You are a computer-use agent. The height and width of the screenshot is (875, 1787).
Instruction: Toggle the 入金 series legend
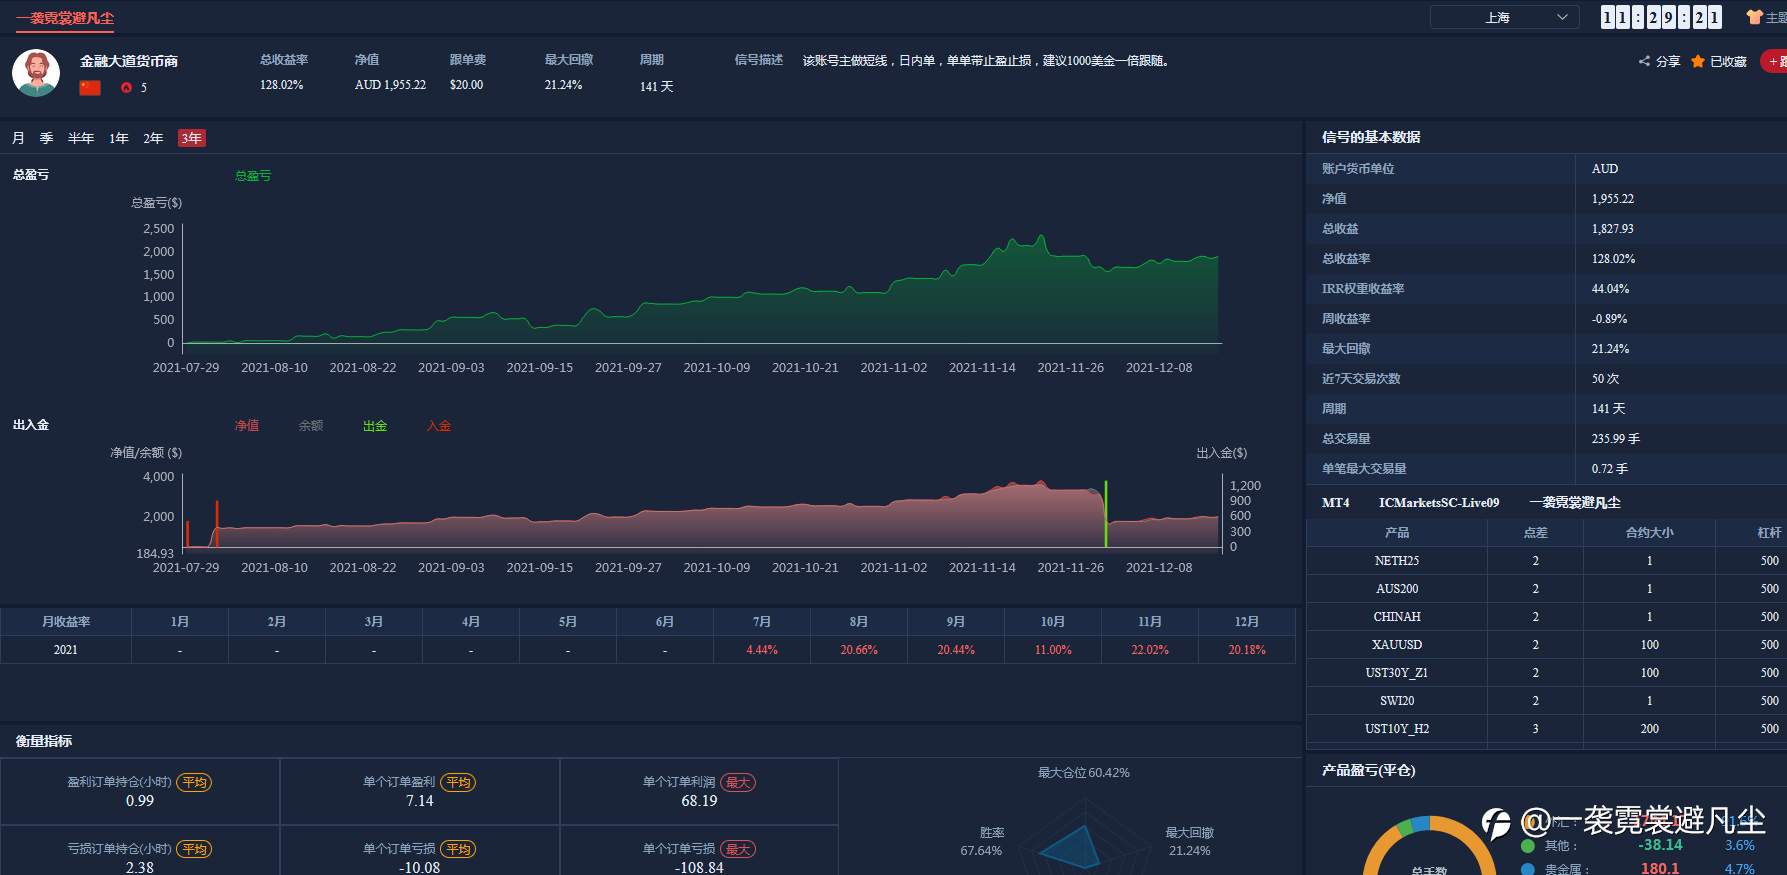[439, 426]
